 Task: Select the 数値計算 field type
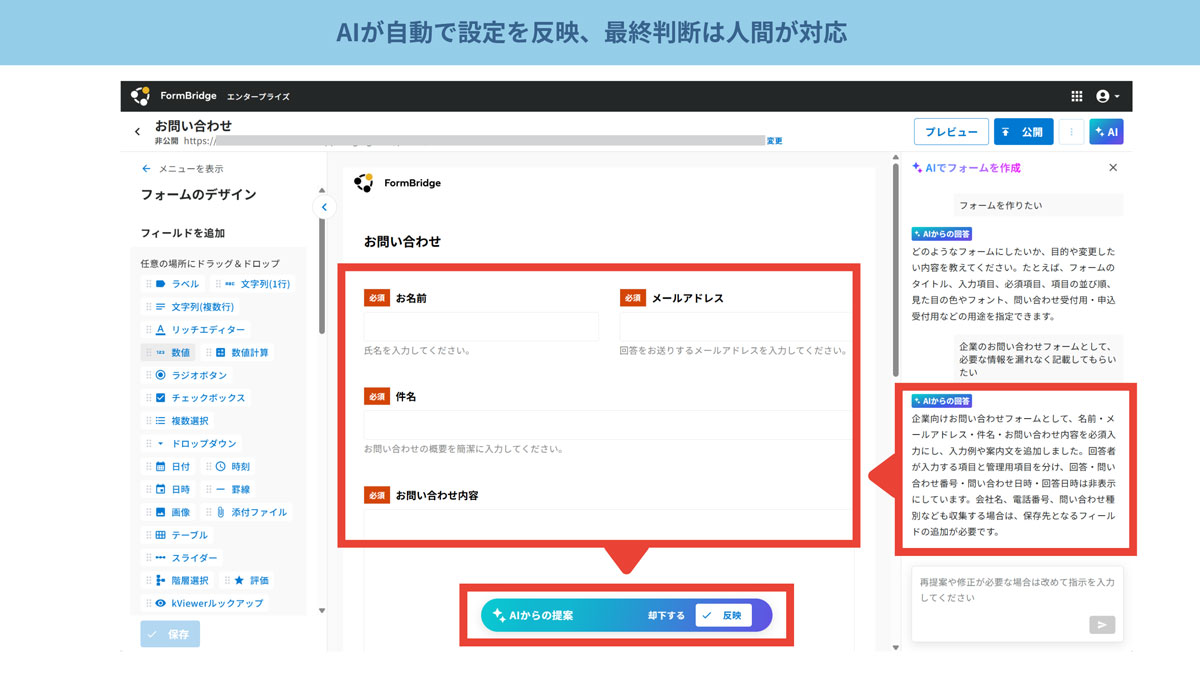(x=237, y=353)
